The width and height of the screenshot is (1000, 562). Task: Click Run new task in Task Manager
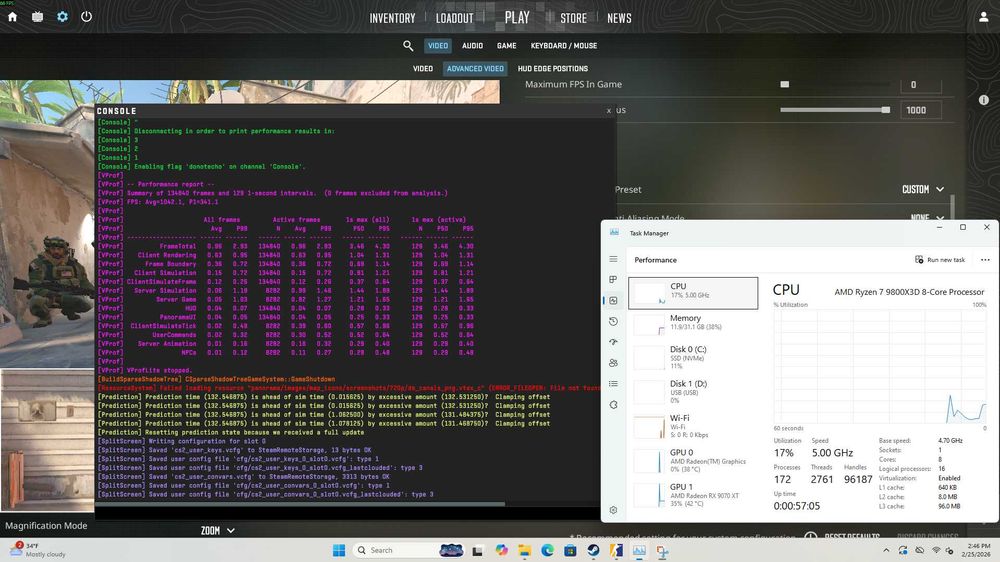[x=940, y=260]
